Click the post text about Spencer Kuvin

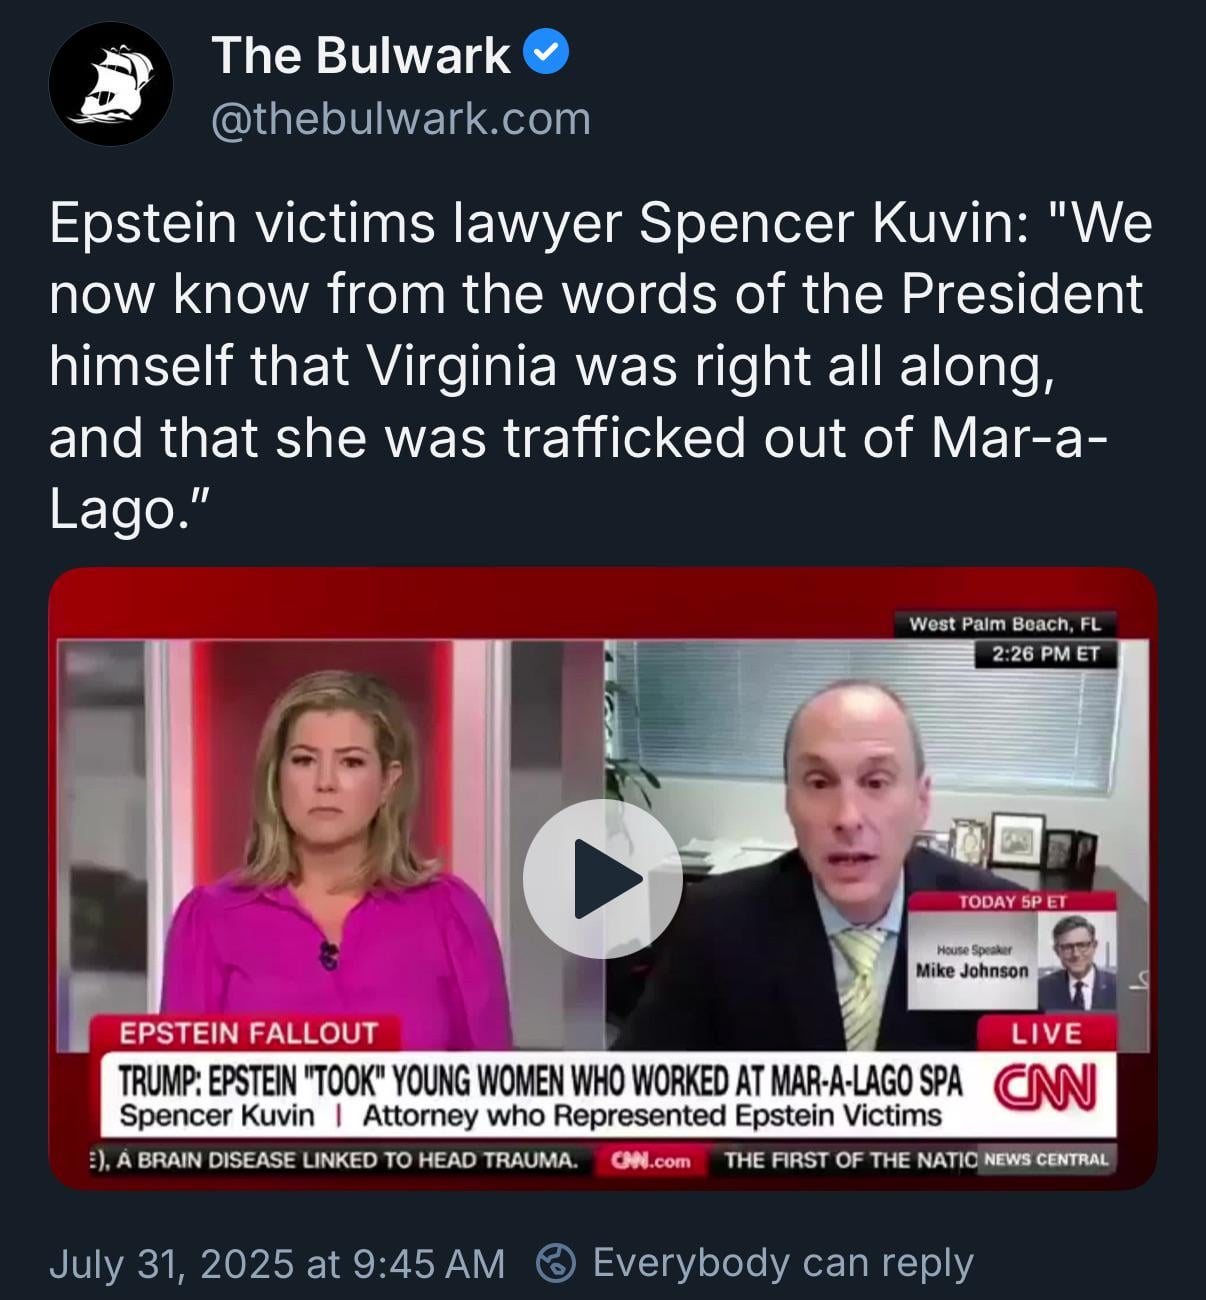point(601,366)
